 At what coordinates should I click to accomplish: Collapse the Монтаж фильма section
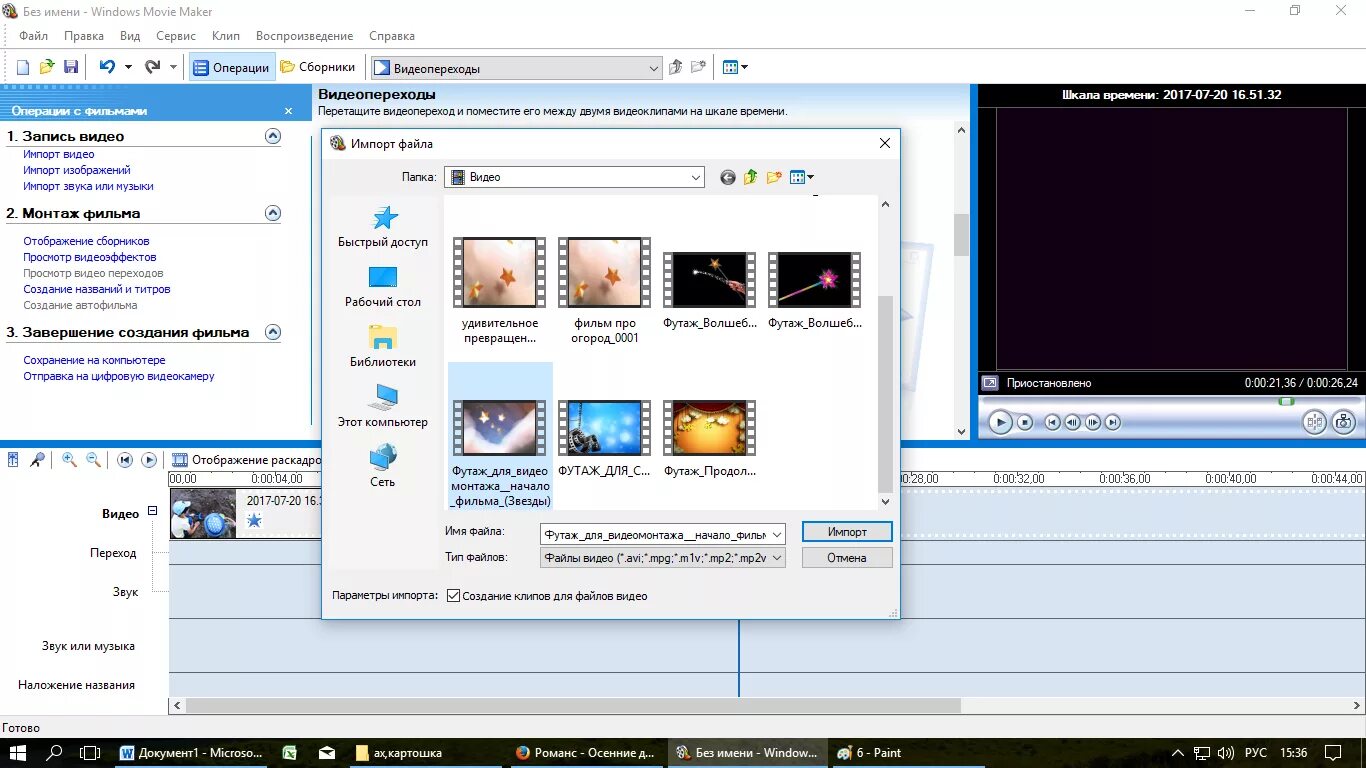[x=272, y=213]
